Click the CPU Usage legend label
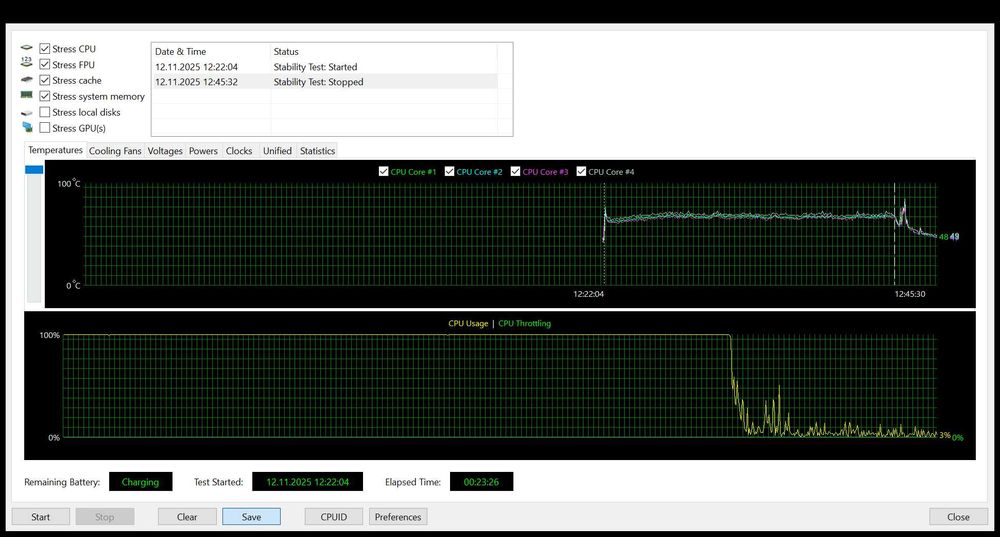Image resolution: width=1000 pixels, height=537 pixels. coord(468,323)
